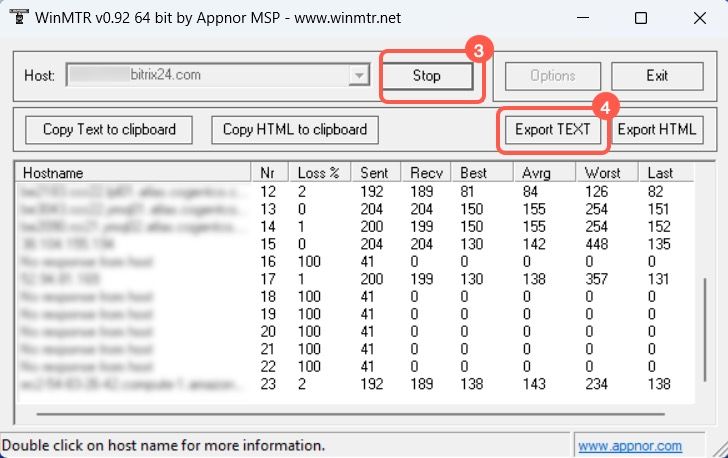The height and width of the screenshot is (458, 728).
Task: Click the Loss % column header
Action: point(319,173)
